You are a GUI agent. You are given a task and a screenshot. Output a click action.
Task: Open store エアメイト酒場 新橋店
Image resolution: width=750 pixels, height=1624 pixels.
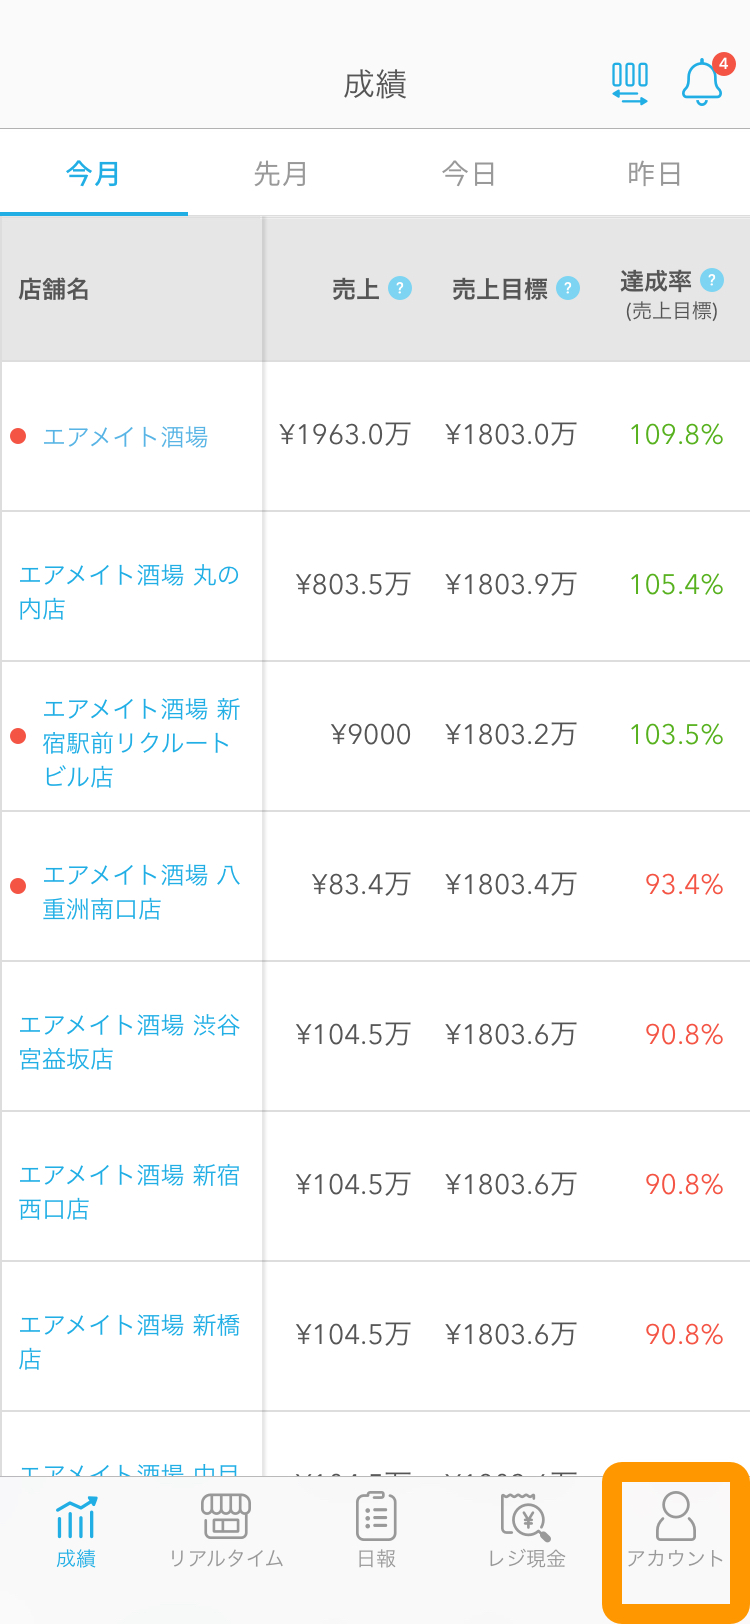tap(129, 1341)
